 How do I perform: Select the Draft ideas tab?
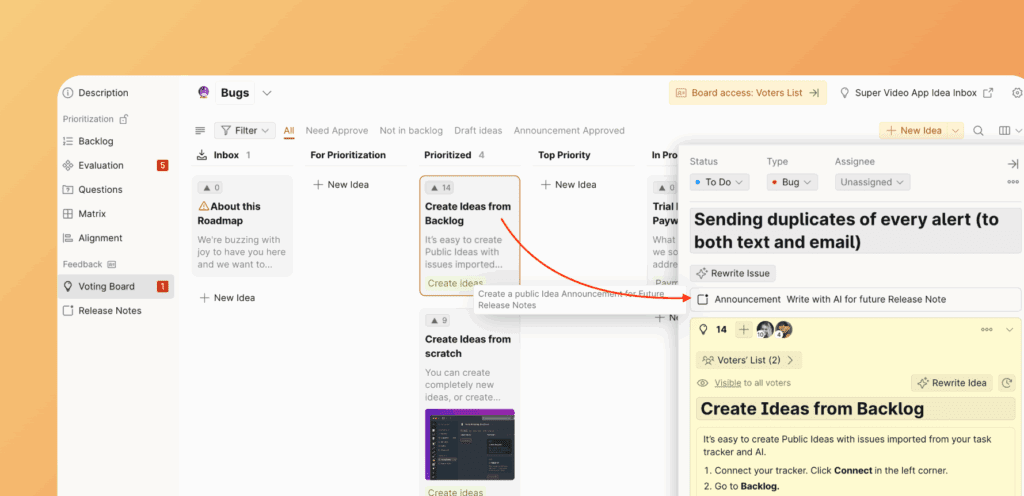click(478, 131)
